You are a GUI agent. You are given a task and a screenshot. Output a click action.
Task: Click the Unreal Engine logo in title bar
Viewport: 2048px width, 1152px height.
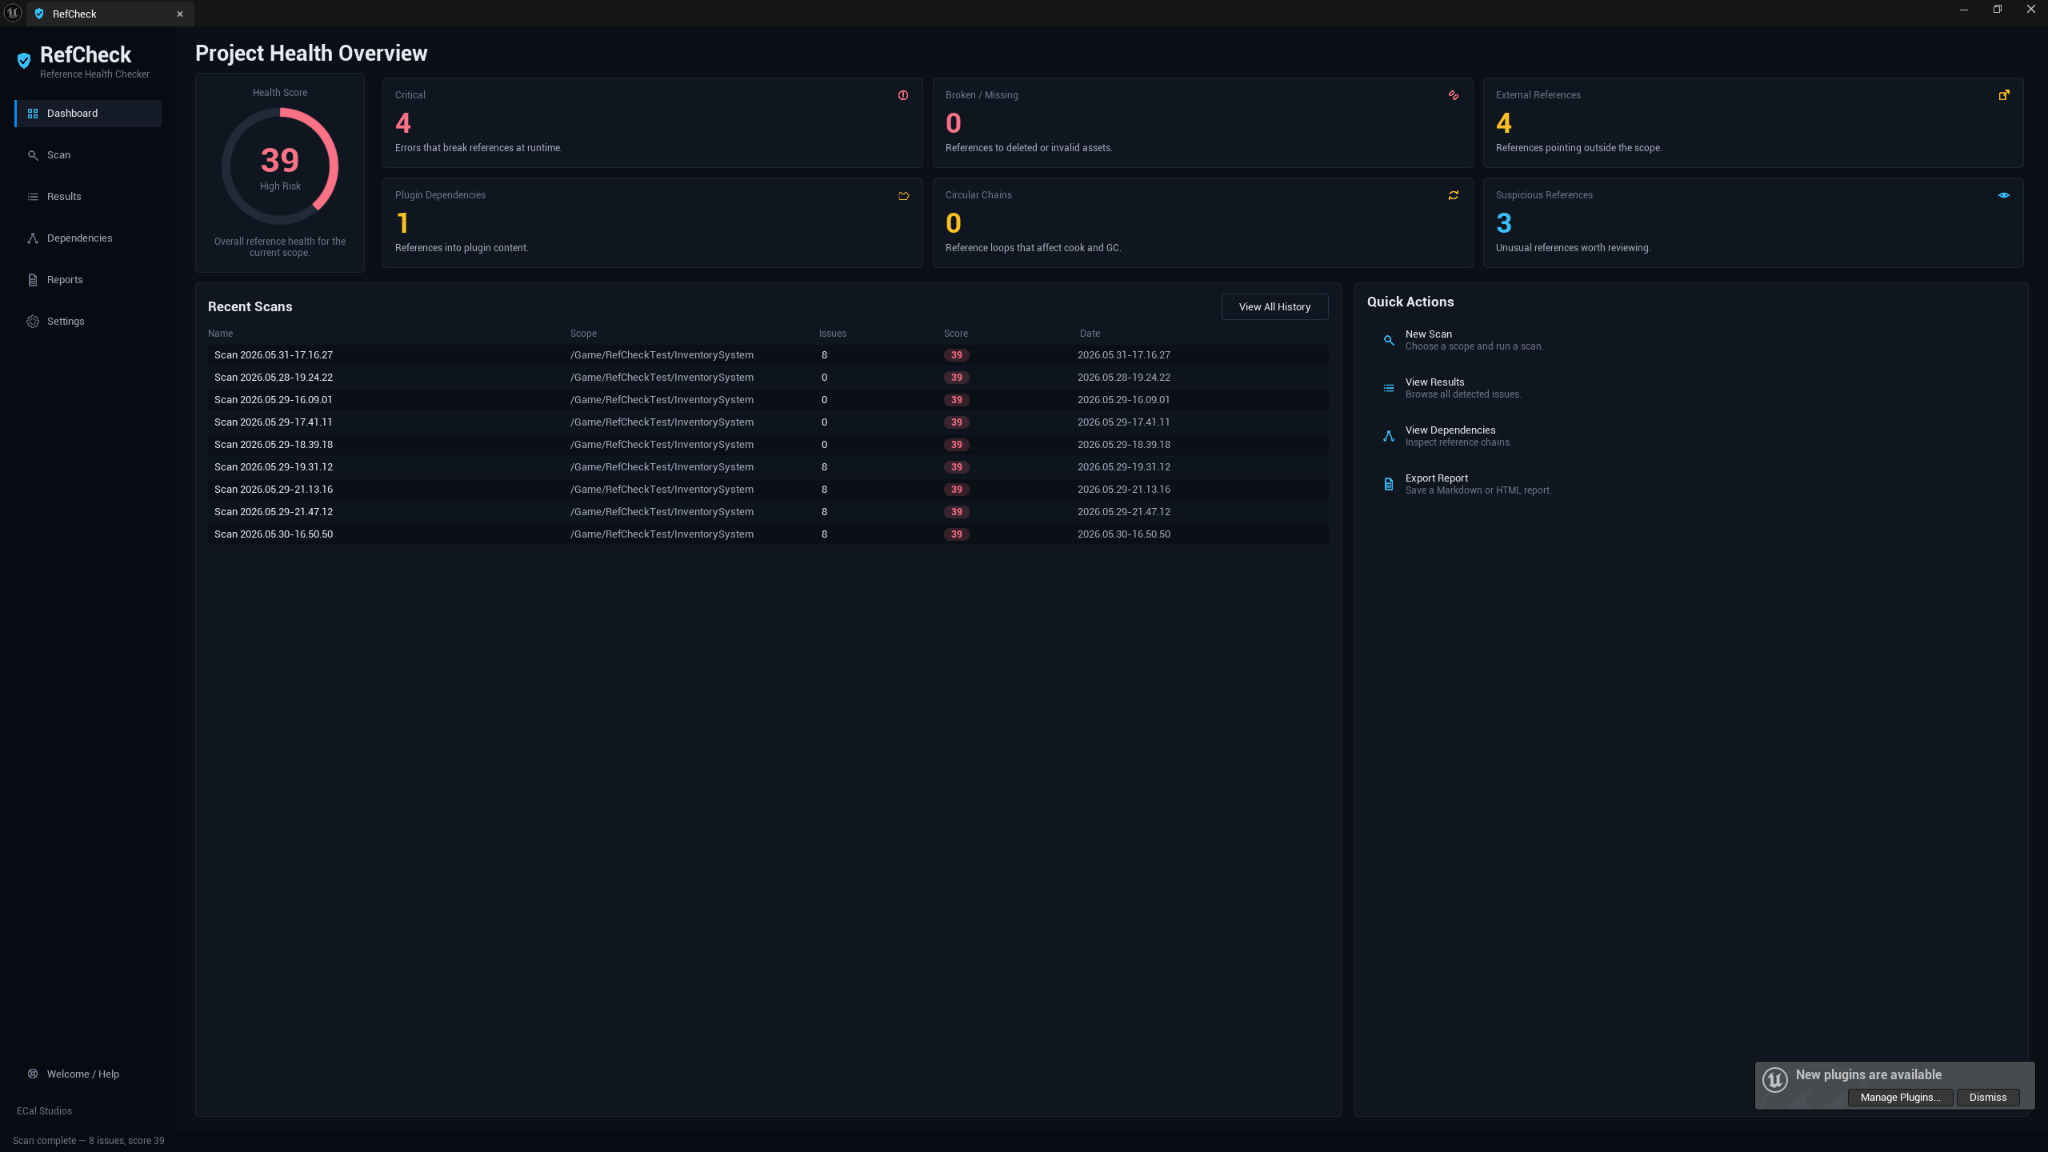point(13,12)
